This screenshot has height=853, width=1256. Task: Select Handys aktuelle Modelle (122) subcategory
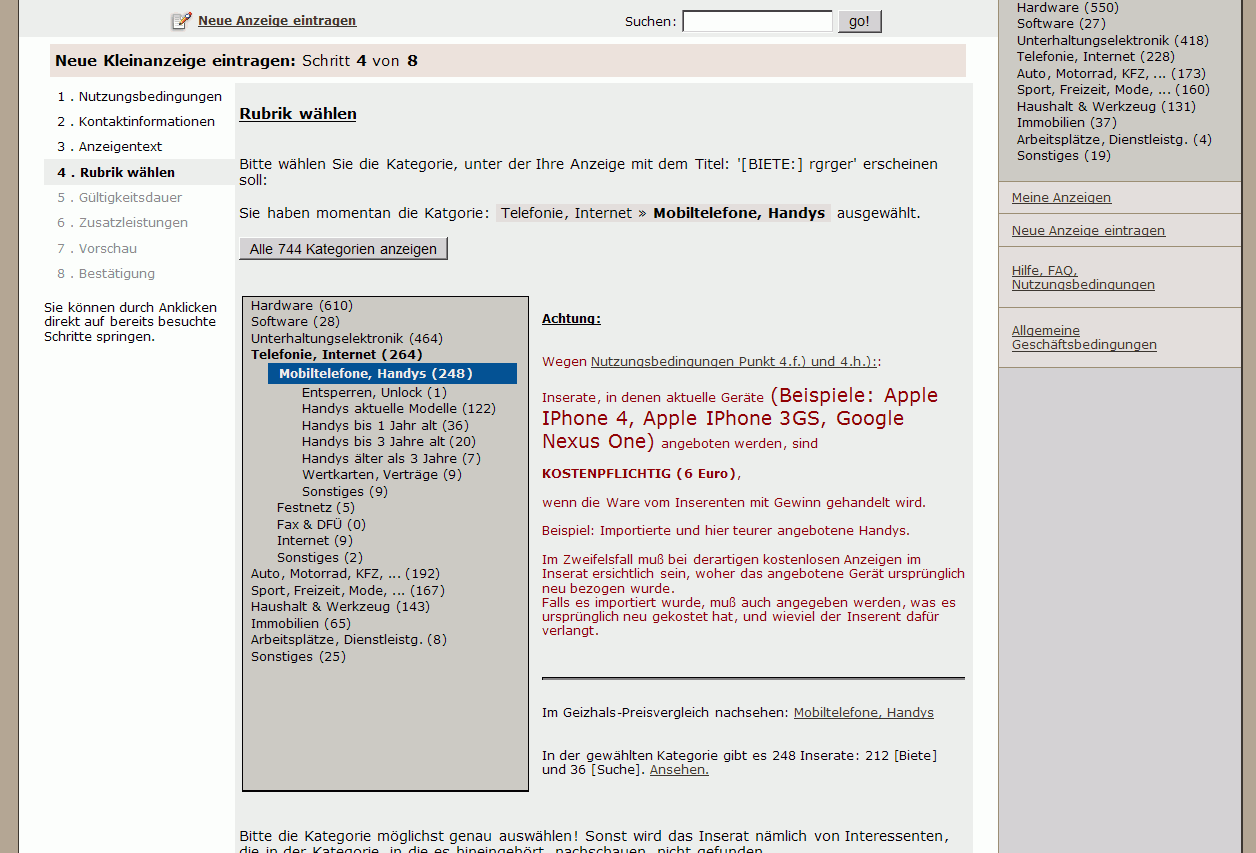(398, 409)
